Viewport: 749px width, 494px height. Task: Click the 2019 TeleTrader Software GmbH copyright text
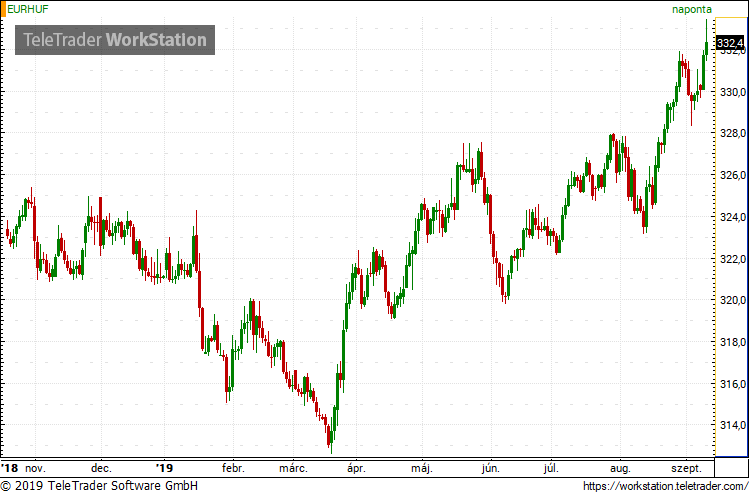pos(99,486)
